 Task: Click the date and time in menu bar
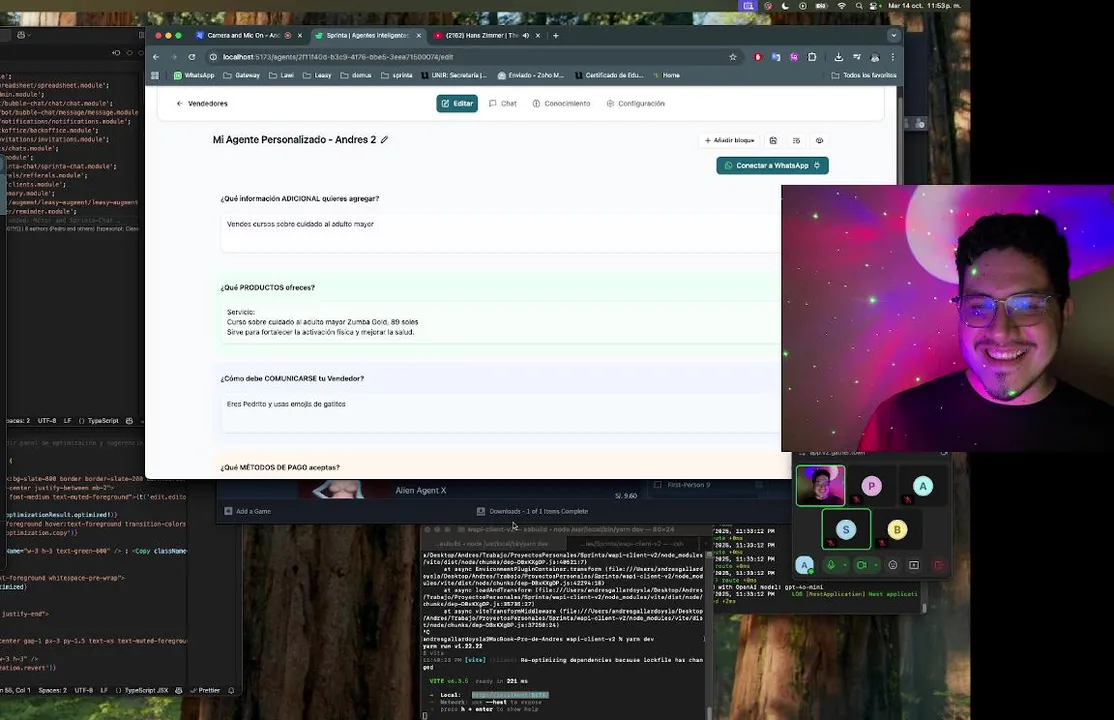(924, 6)
